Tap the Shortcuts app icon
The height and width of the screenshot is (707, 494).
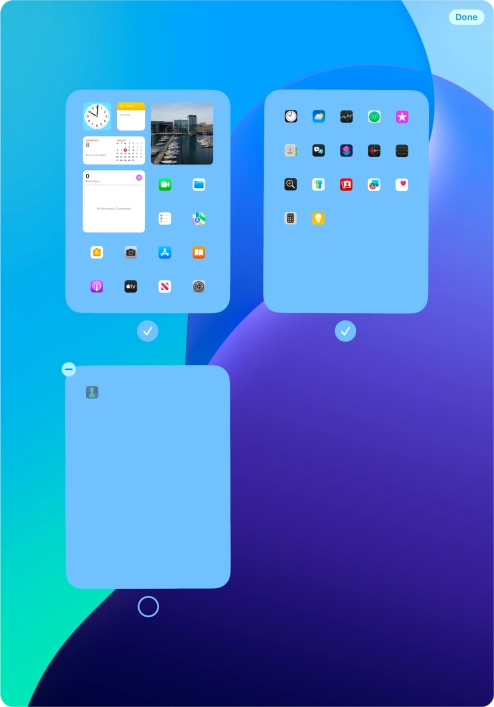pos(346,151)
